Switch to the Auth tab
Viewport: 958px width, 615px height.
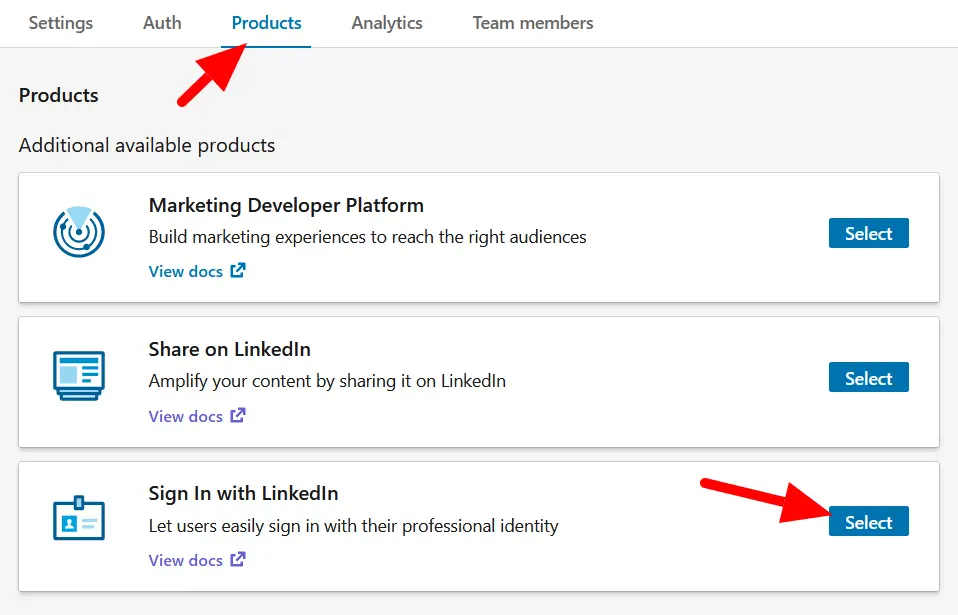(162, 23)
